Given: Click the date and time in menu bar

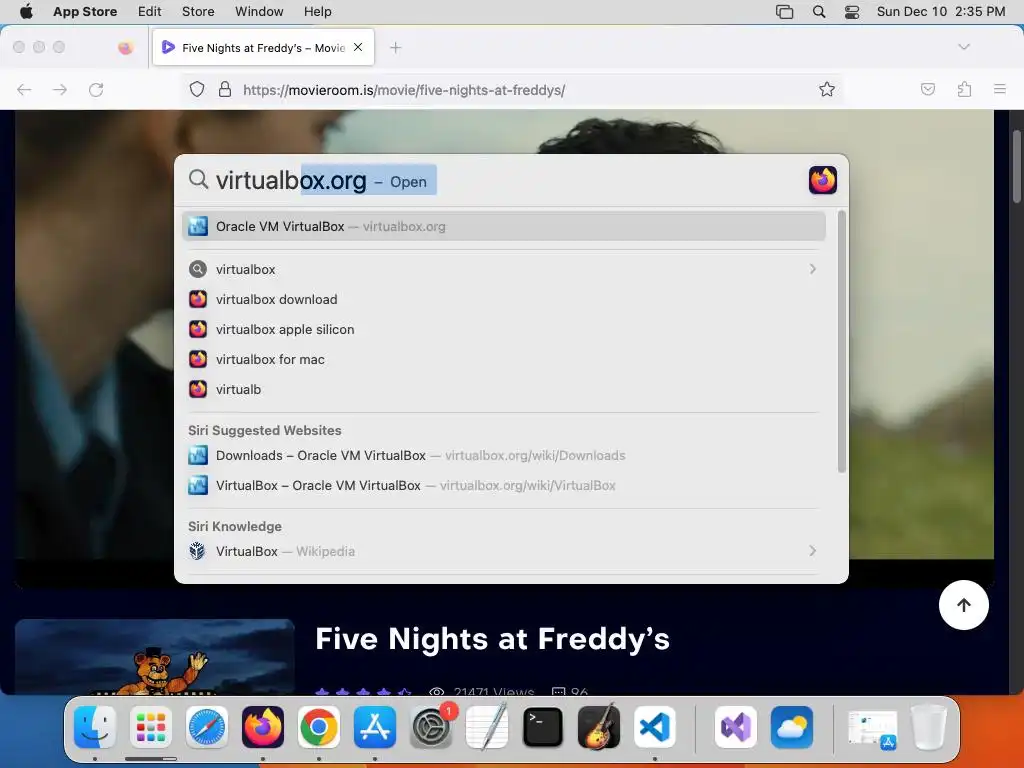Looking at the screenshot, I should [940, 11].
